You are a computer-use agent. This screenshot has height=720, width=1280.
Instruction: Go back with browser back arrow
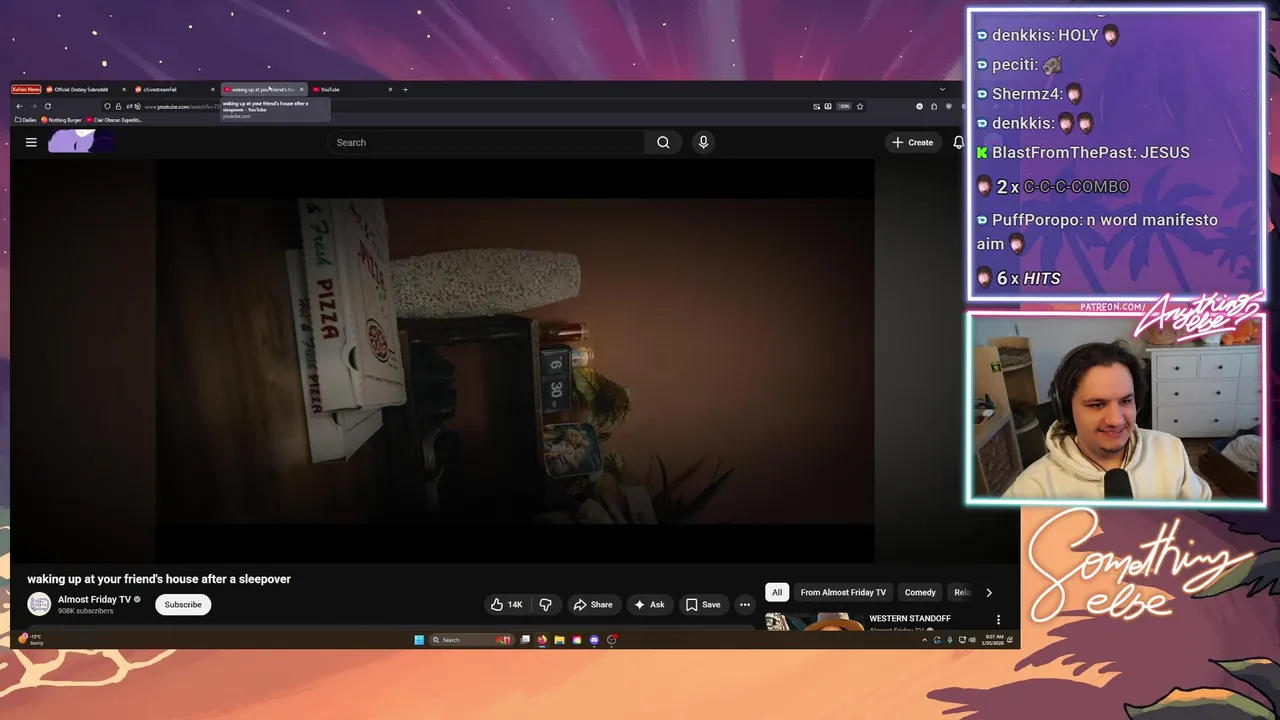point(19,106)
